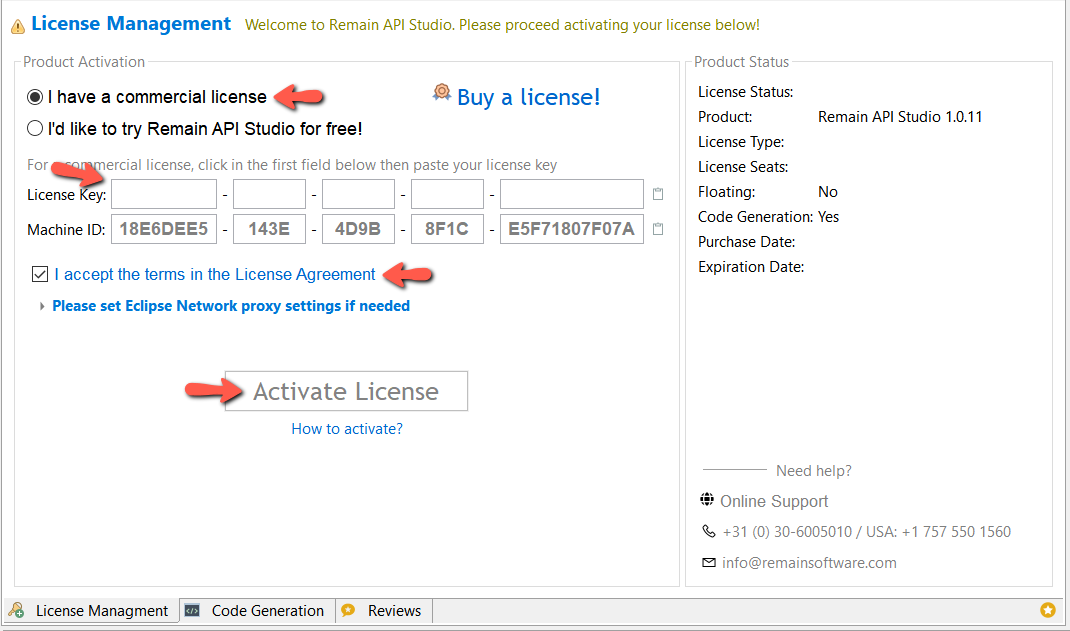
Task: Click the Machine ID field showing 8F1C
Action: tap(447, 229)
